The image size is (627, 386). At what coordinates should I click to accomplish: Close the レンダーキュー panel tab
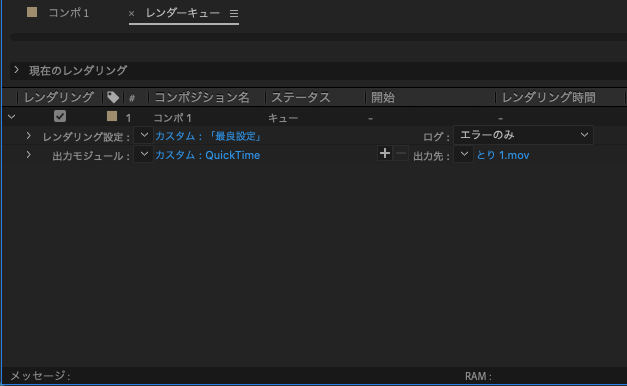tap(131, 14)
